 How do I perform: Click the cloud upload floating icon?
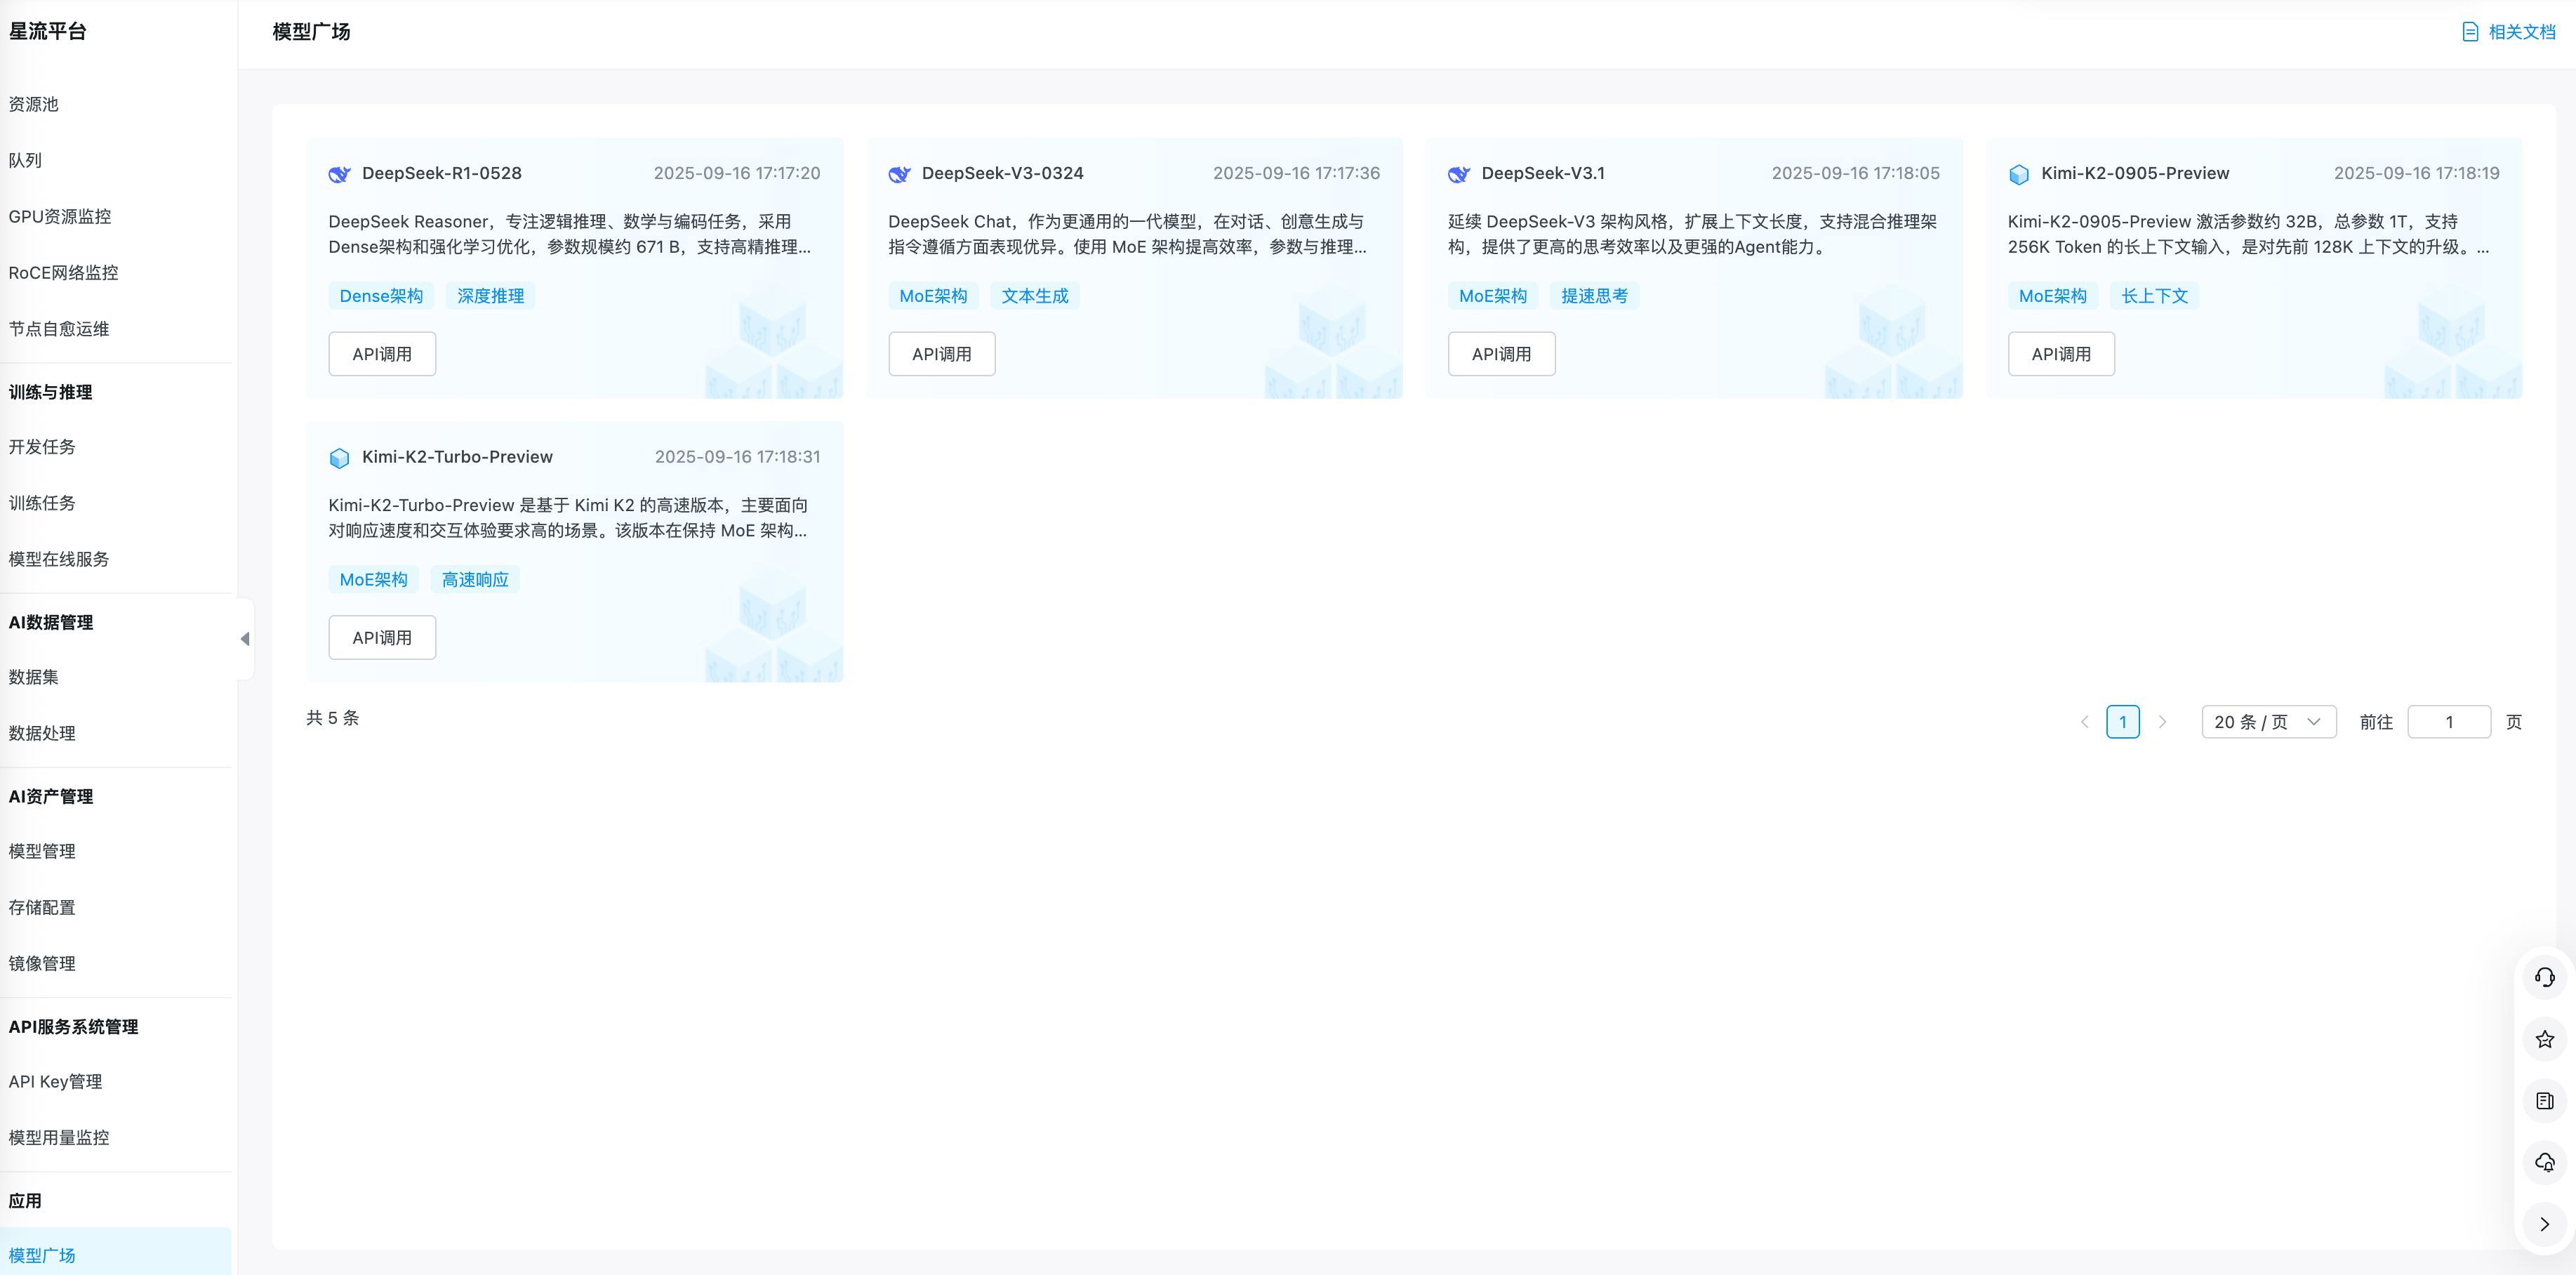2544,1162
